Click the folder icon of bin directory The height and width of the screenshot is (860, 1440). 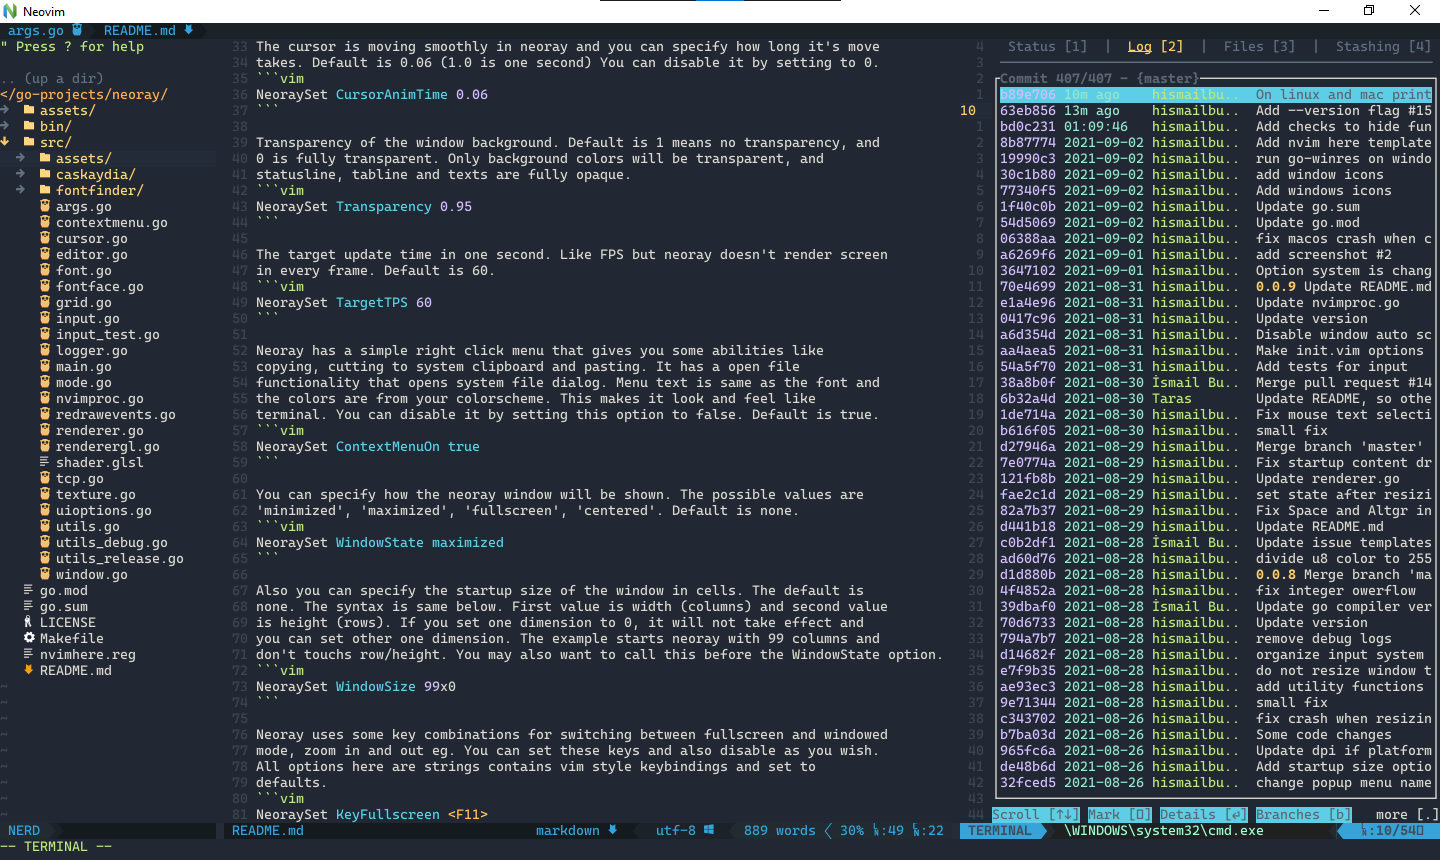coord(29,126)
